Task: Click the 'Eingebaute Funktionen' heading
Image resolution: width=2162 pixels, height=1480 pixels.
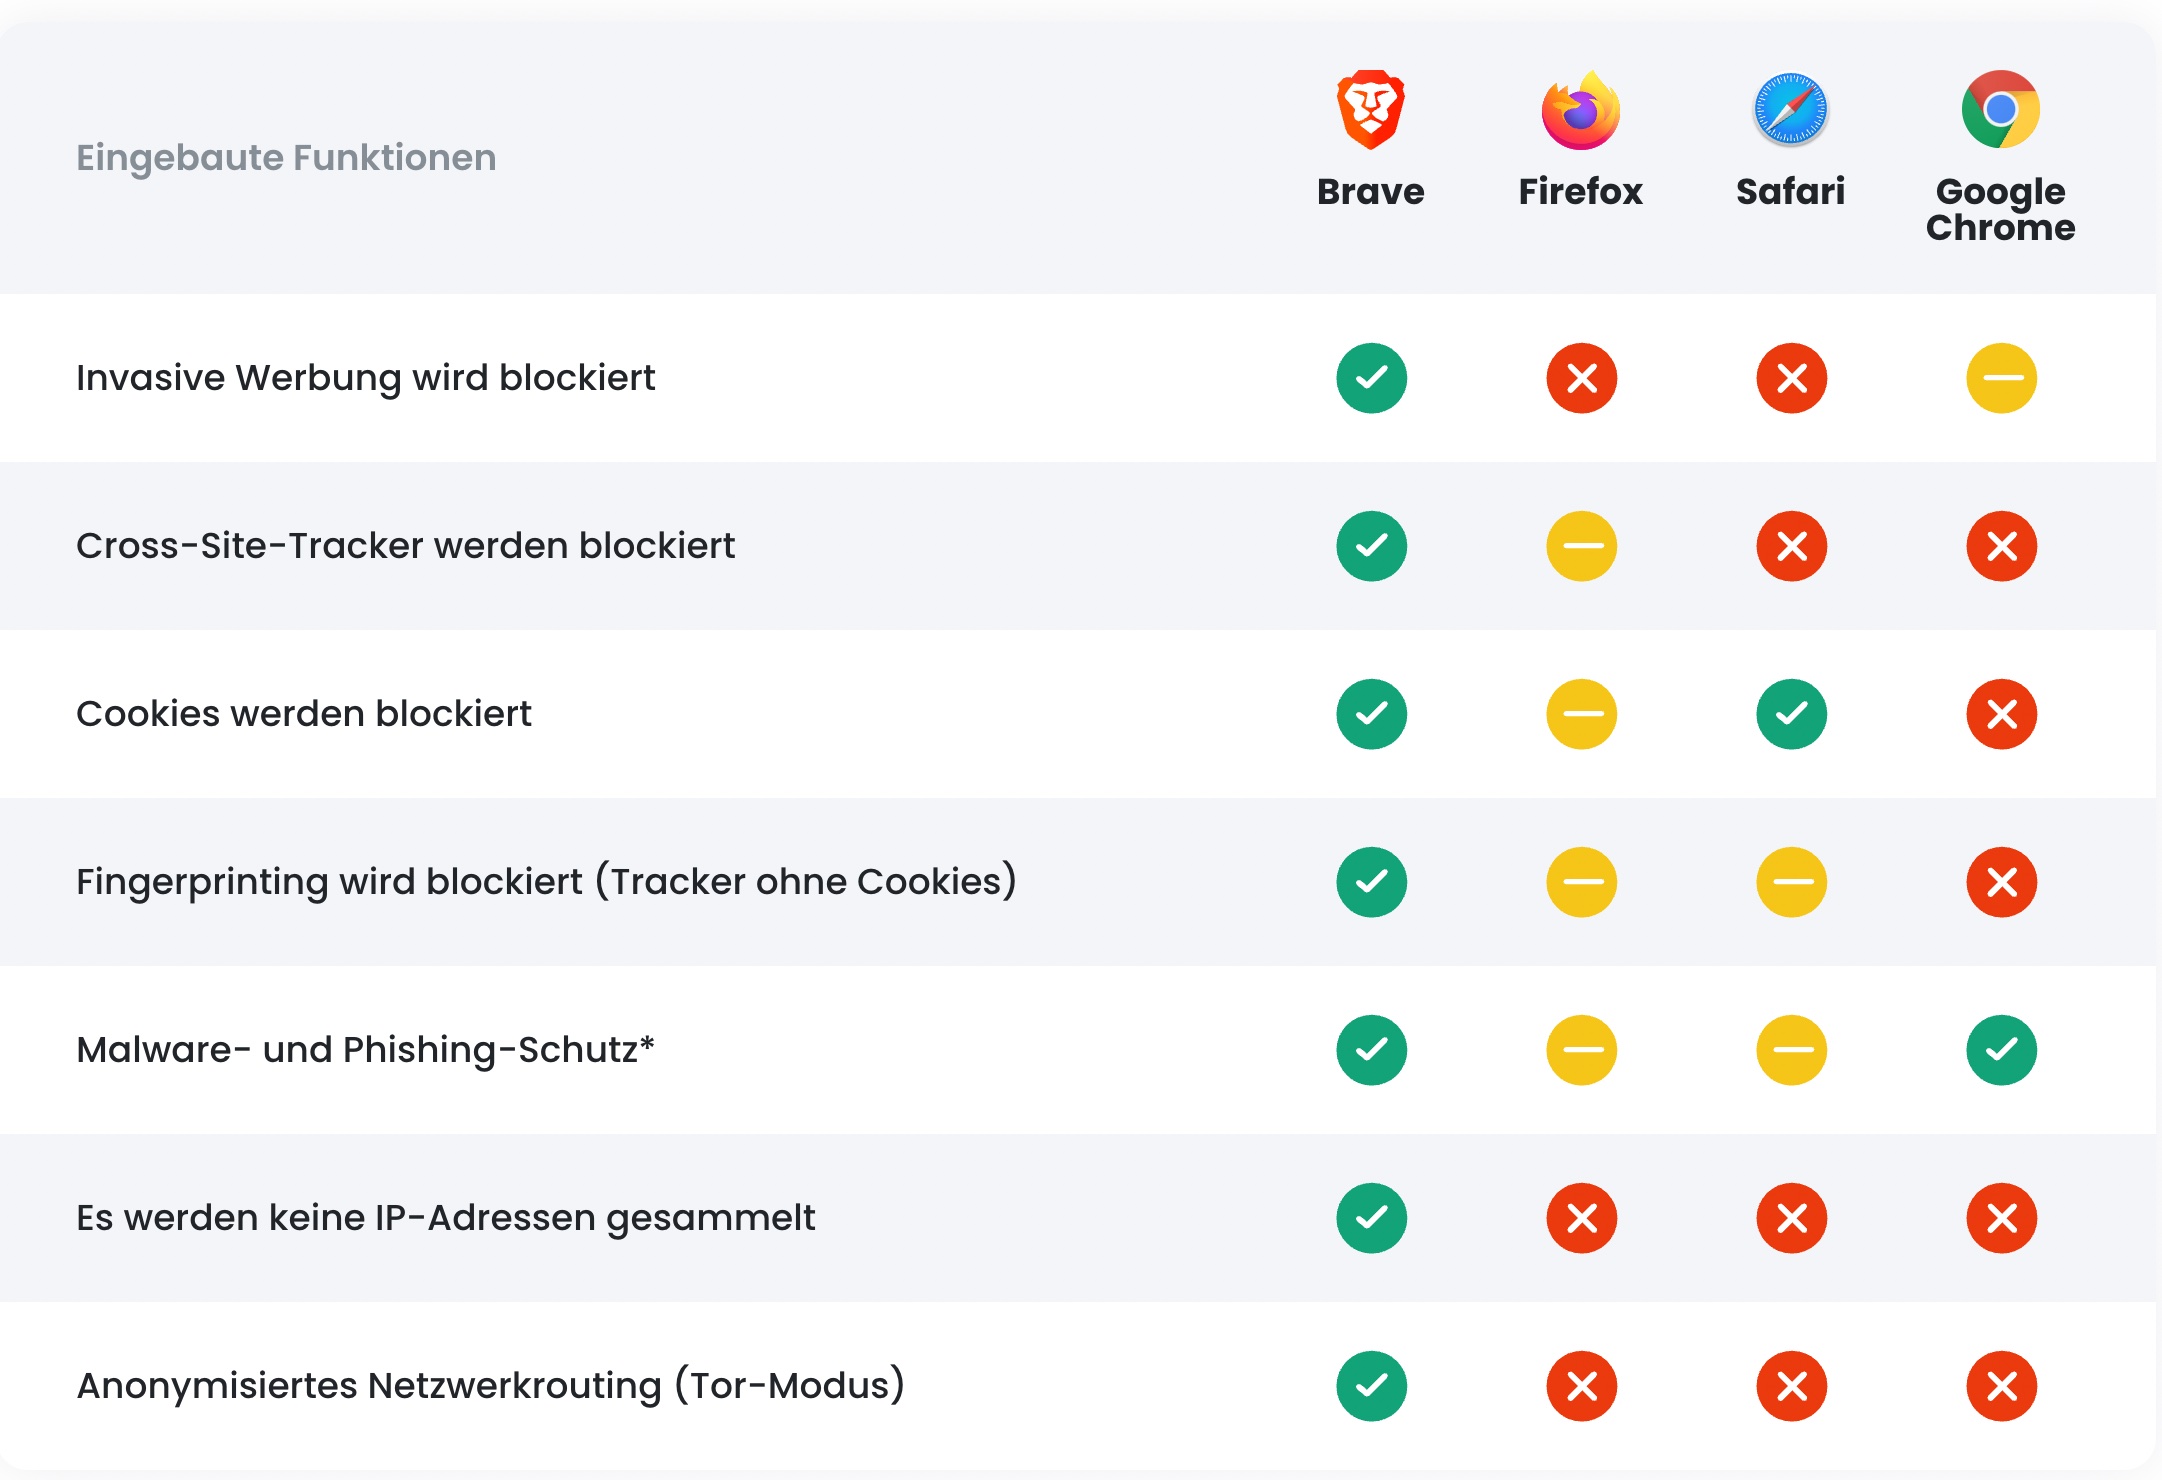Action: [286, 158]
